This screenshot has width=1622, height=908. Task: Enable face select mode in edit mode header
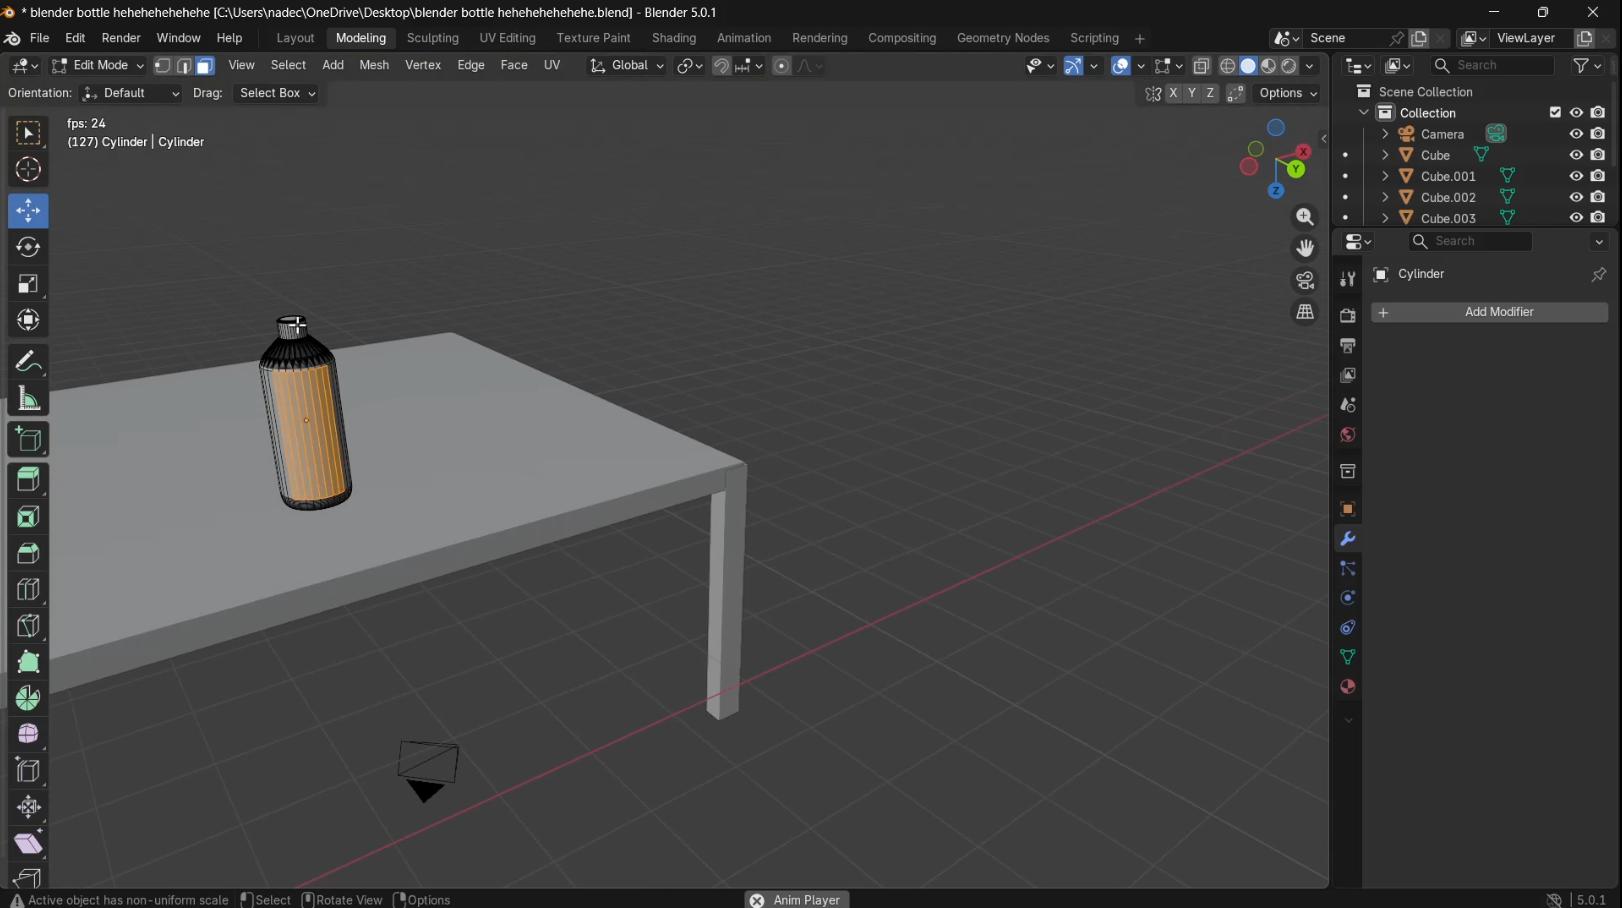[x=204, y=65]
